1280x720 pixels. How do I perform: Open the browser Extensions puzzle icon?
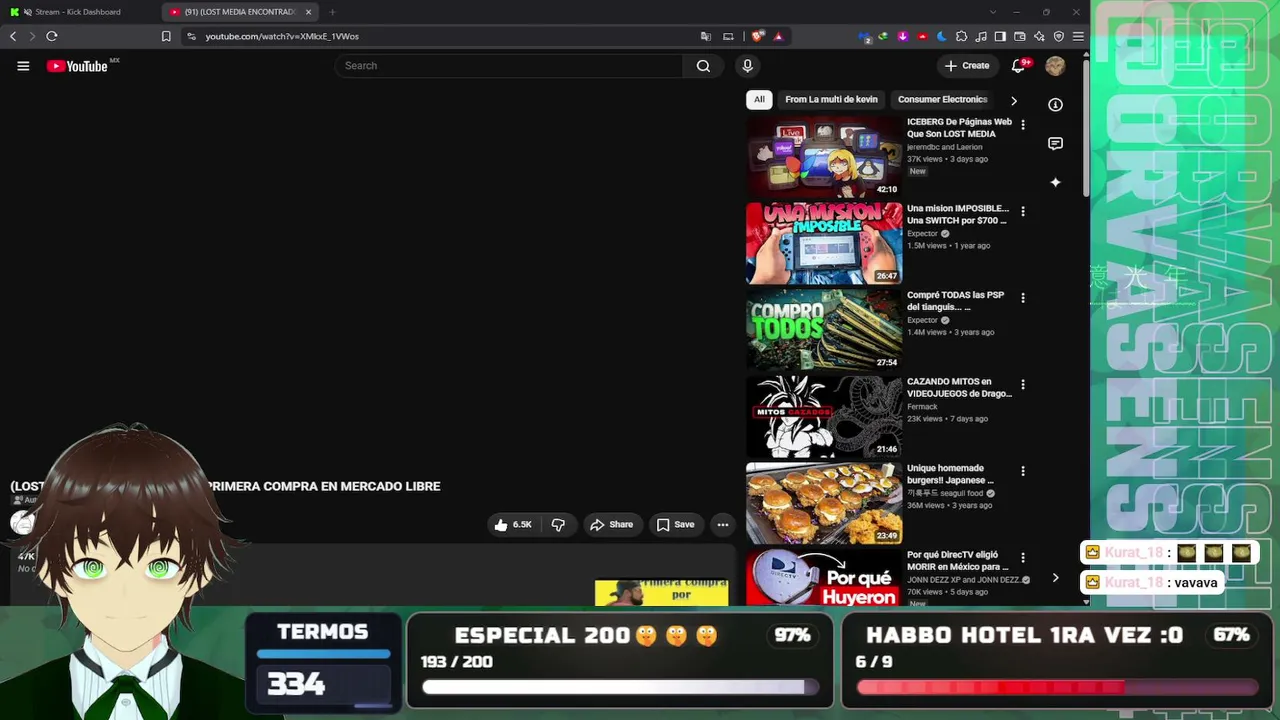point(961,36)
